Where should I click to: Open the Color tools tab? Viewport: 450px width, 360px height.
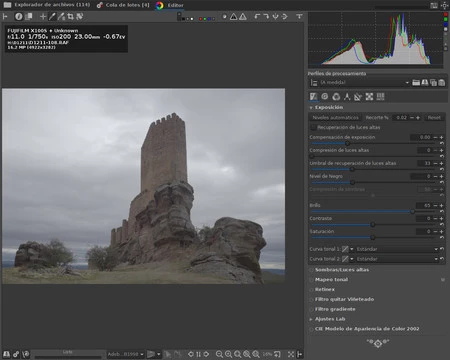(336, 97)
